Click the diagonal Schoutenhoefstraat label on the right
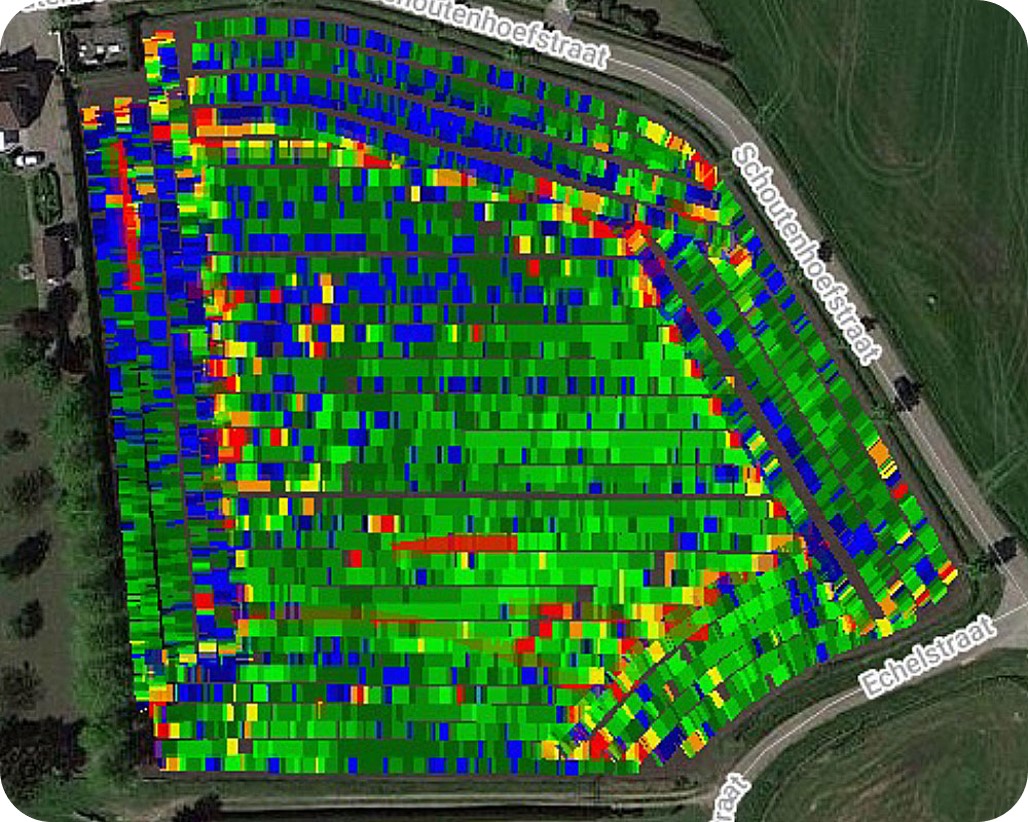1028x822 pixels. click(808, 253)
